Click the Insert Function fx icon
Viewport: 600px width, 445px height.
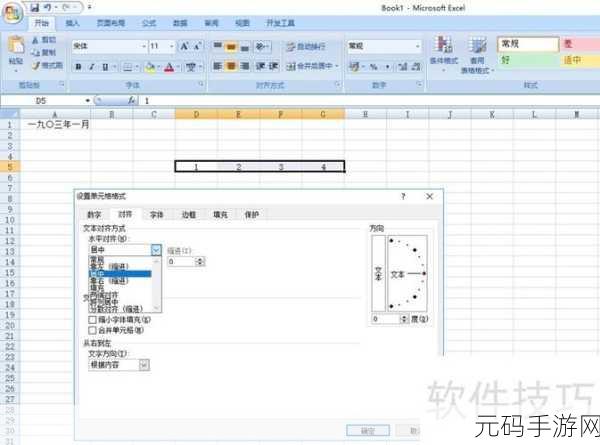coord(132,100)
